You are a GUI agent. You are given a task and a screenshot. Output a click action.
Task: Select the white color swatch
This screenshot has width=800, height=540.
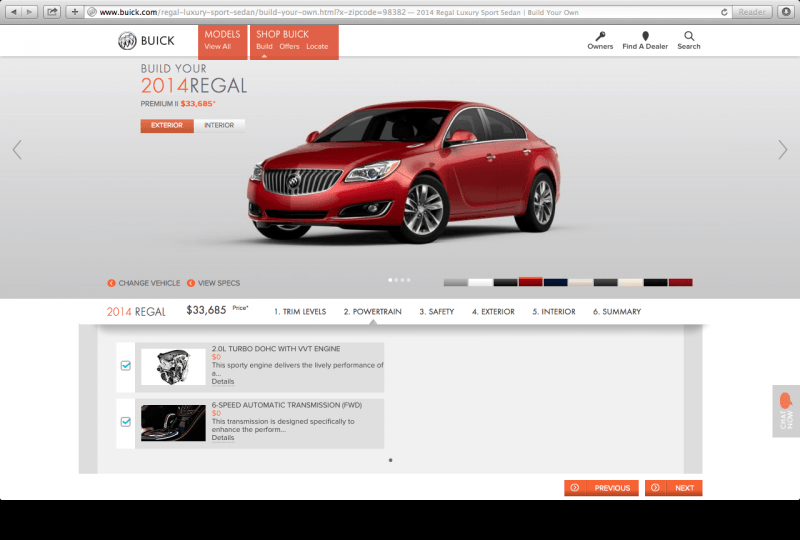pyautogui.click(x=481, y=282)
